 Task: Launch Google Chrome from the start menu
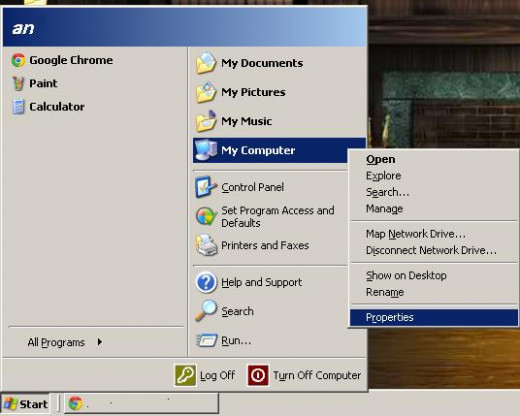62,60
